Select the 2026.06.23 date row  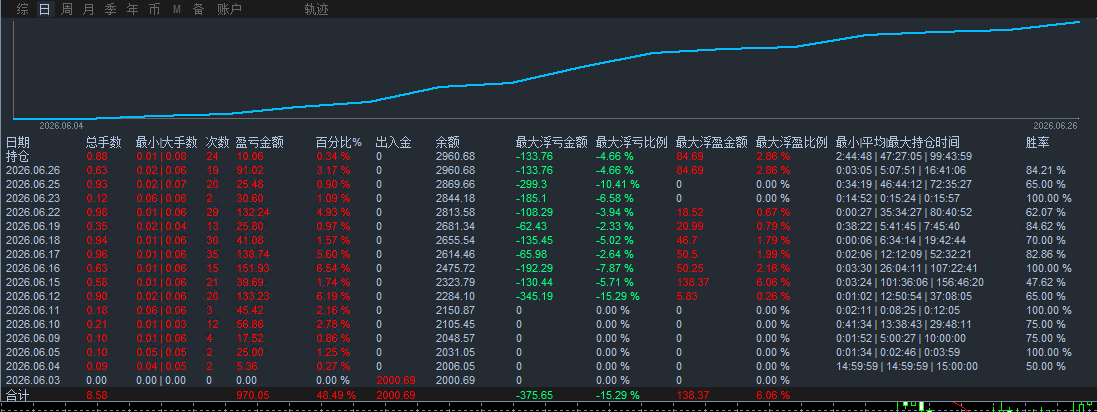coord(33,198)
